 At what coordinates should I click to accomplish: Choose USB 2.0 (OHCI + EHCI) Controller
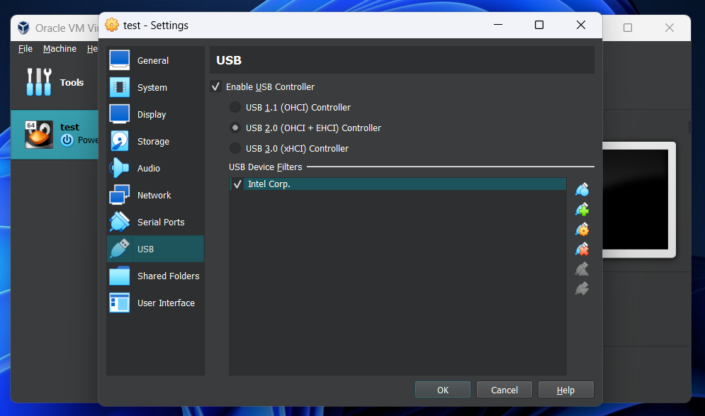[235, 128]
